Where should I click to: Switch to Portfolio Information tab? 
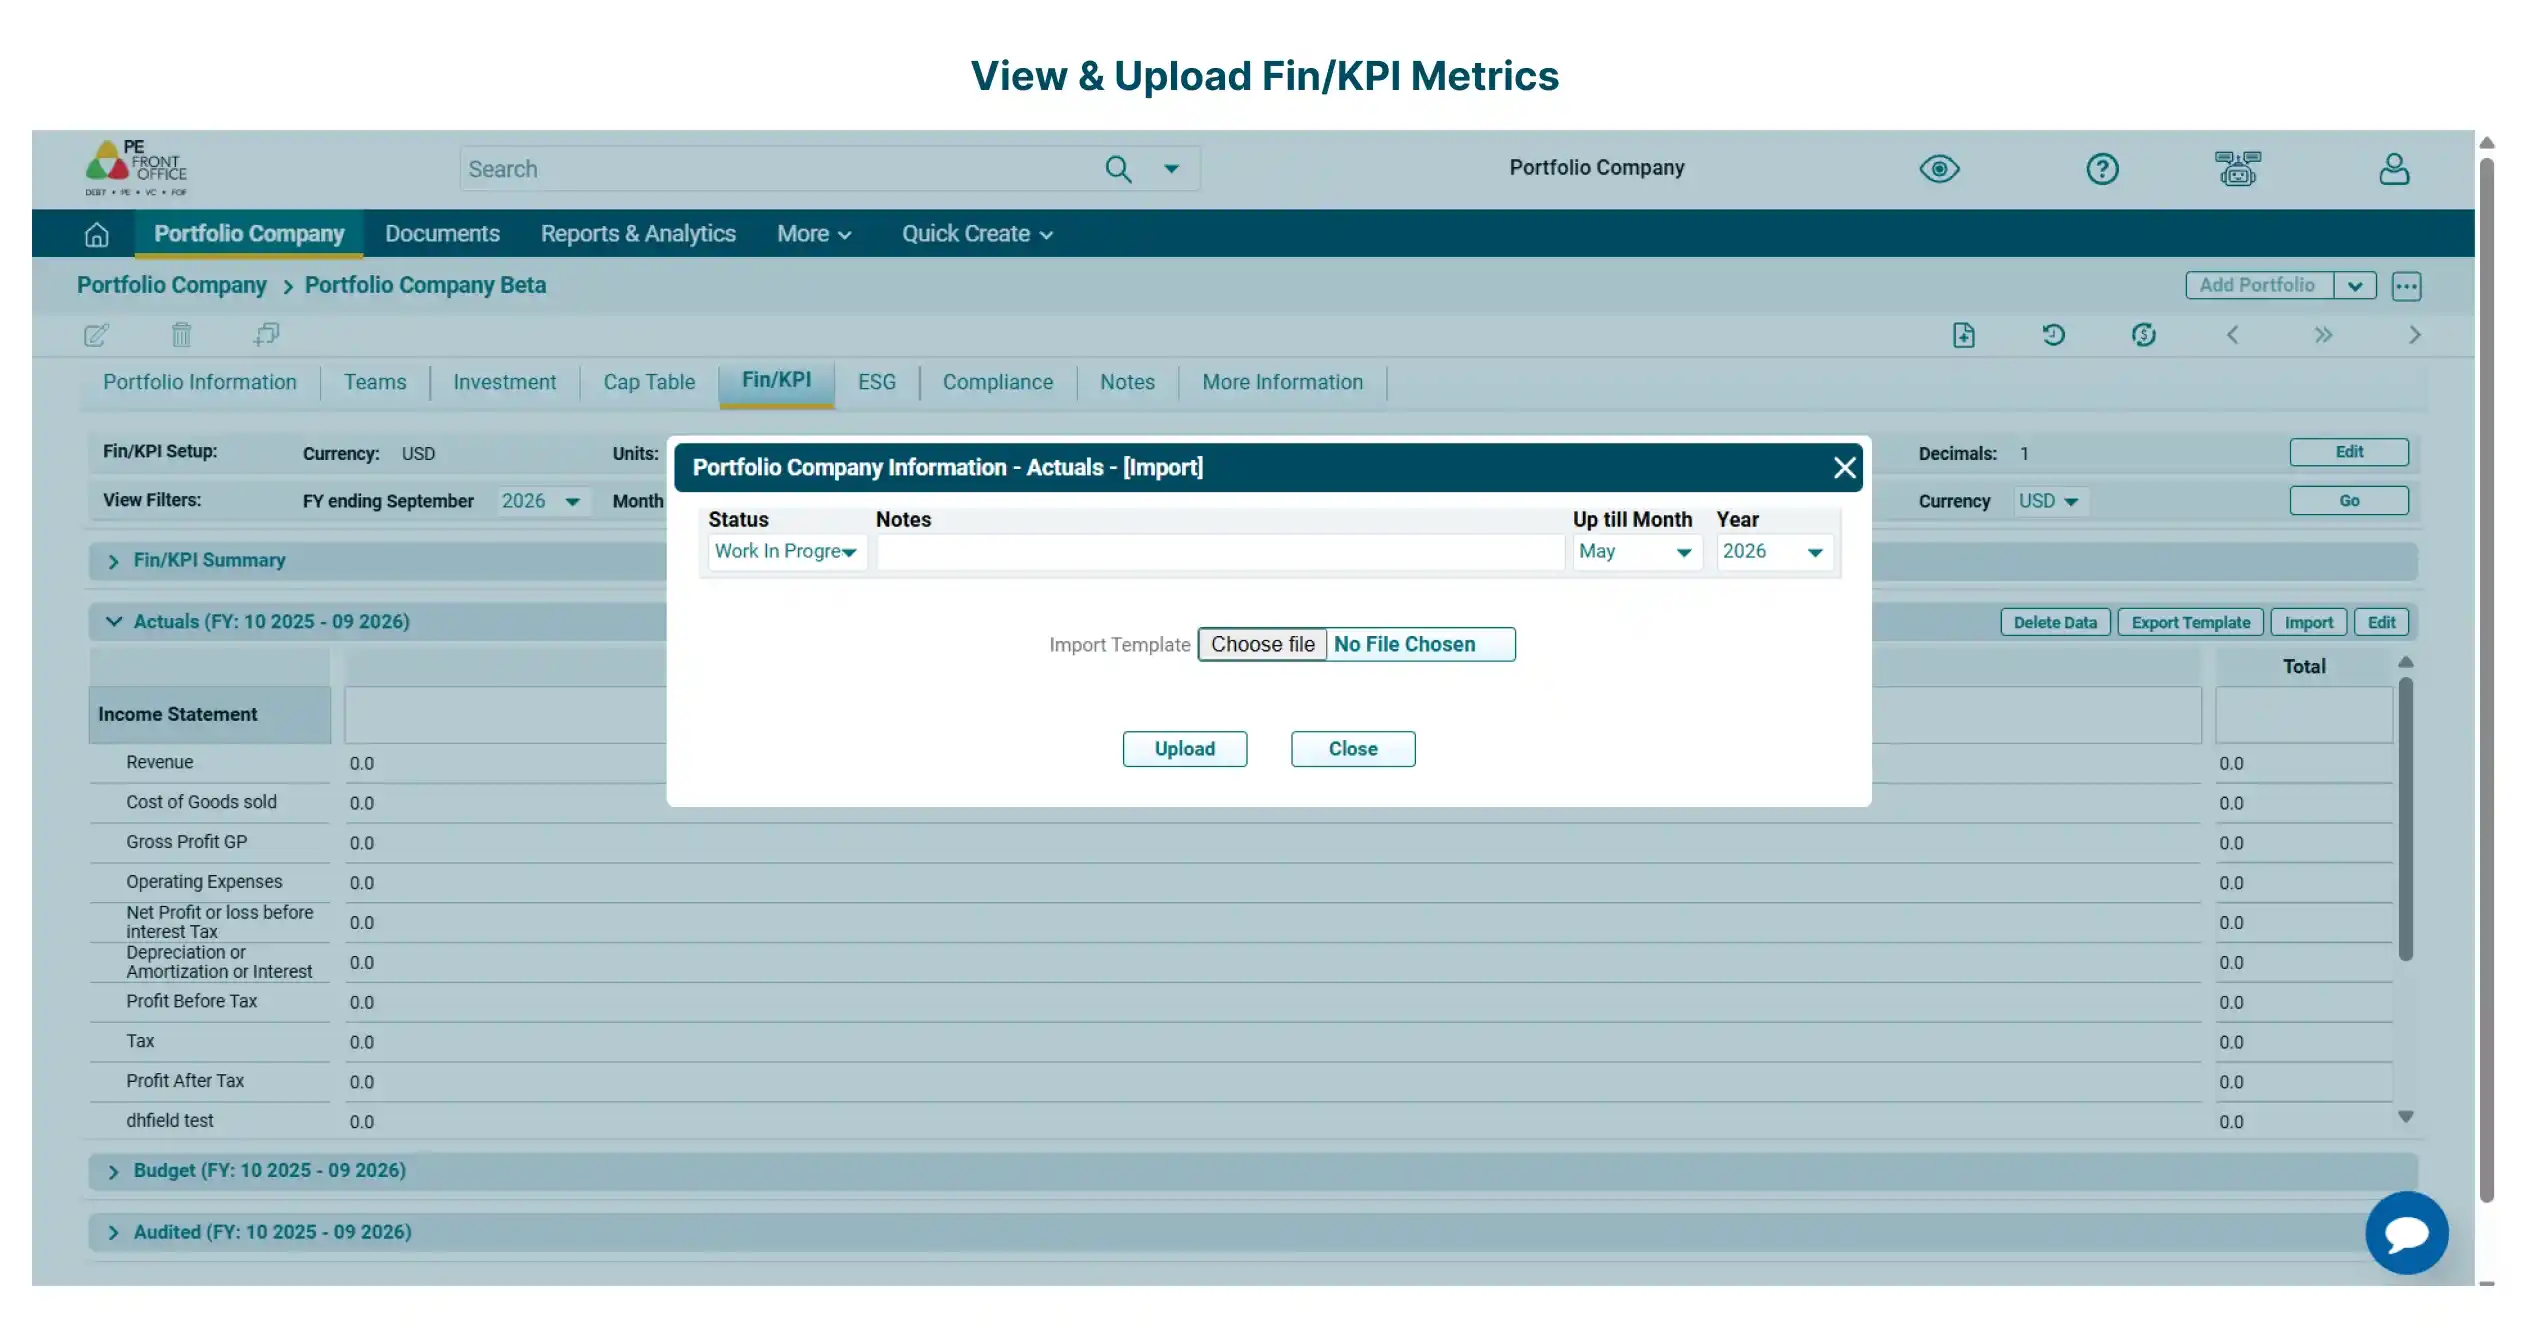coord(200,382)
